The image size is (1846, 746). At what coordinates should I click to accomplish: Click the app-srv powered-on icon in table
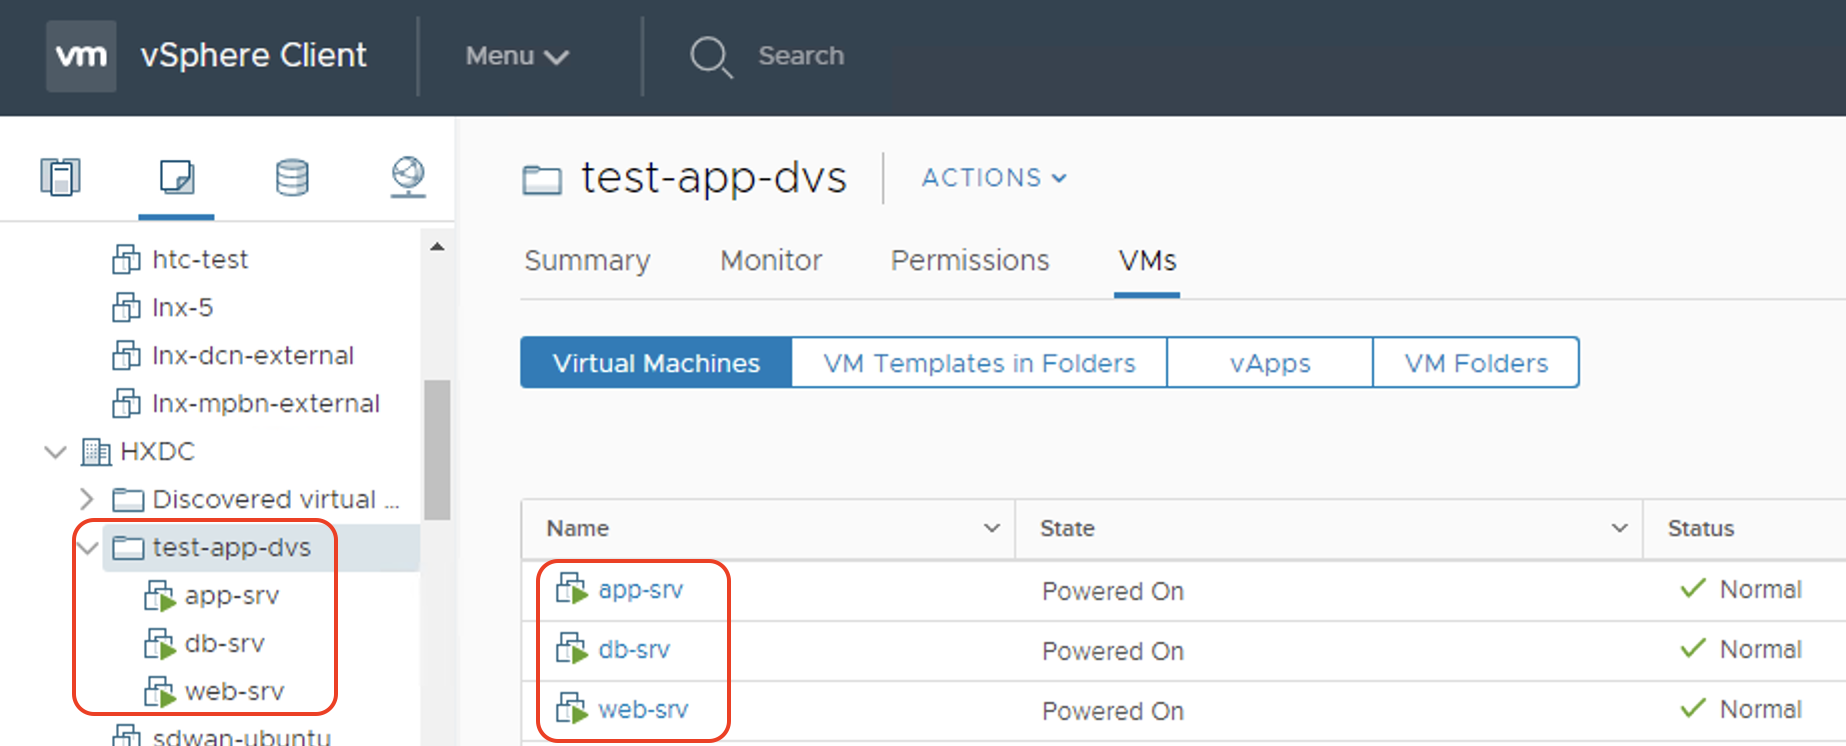[572, 589]
